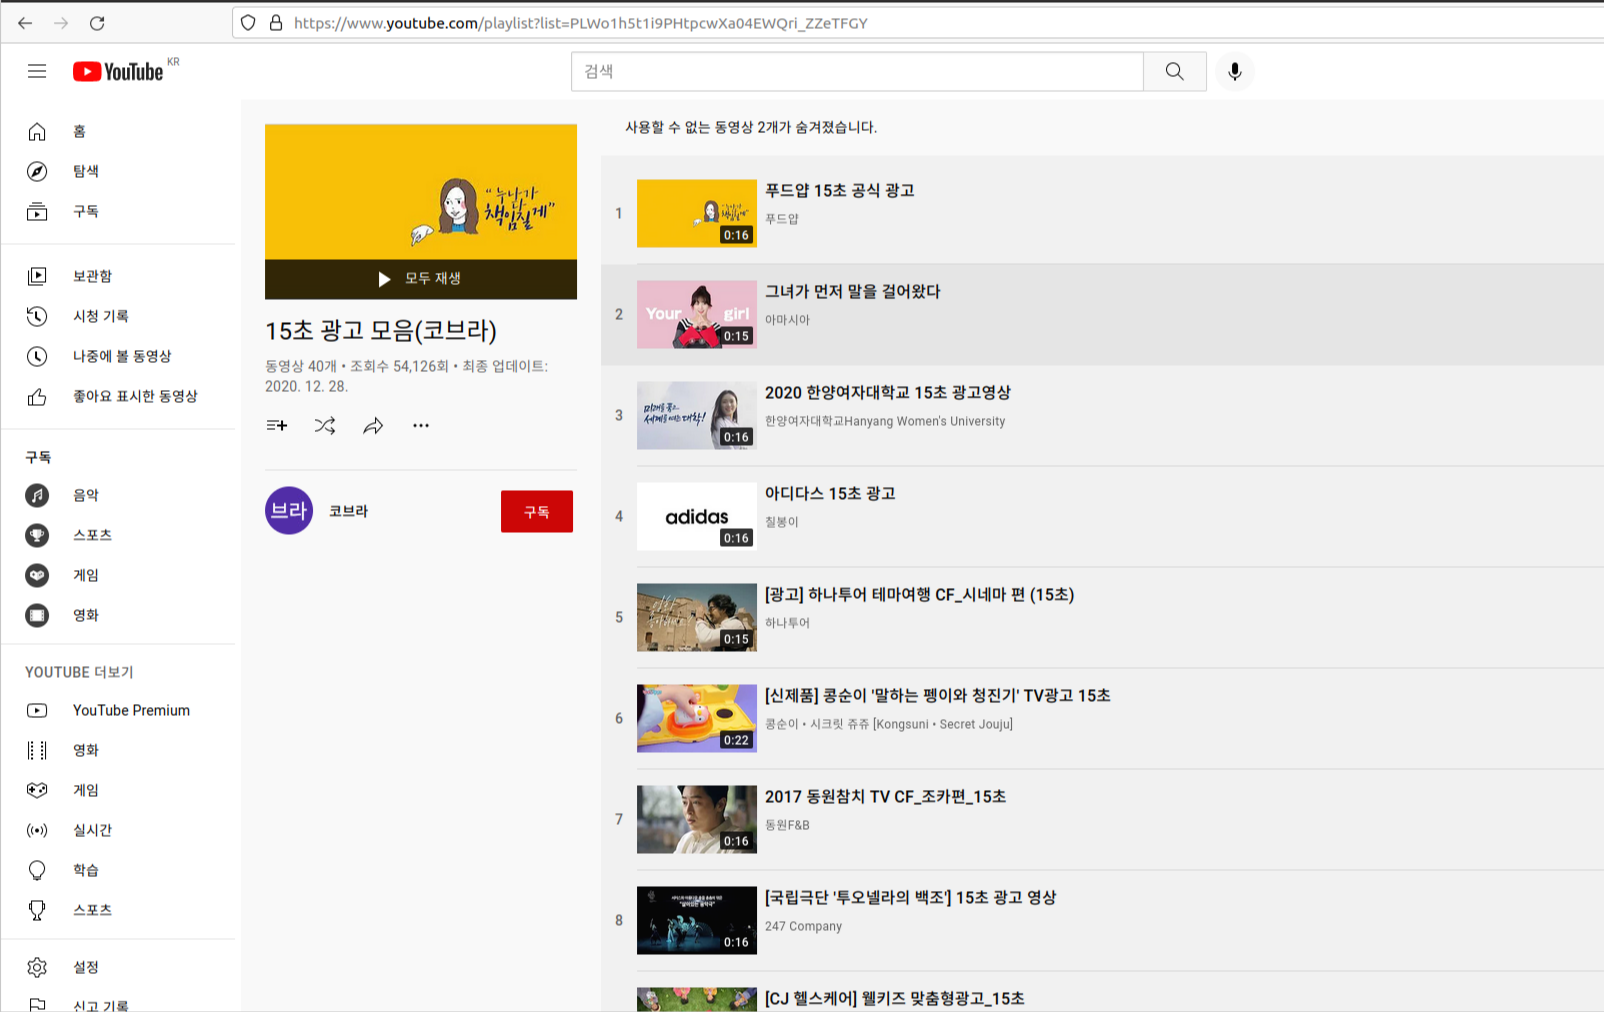Open Hanyang Women's University channel link

[x=885, y=421]
